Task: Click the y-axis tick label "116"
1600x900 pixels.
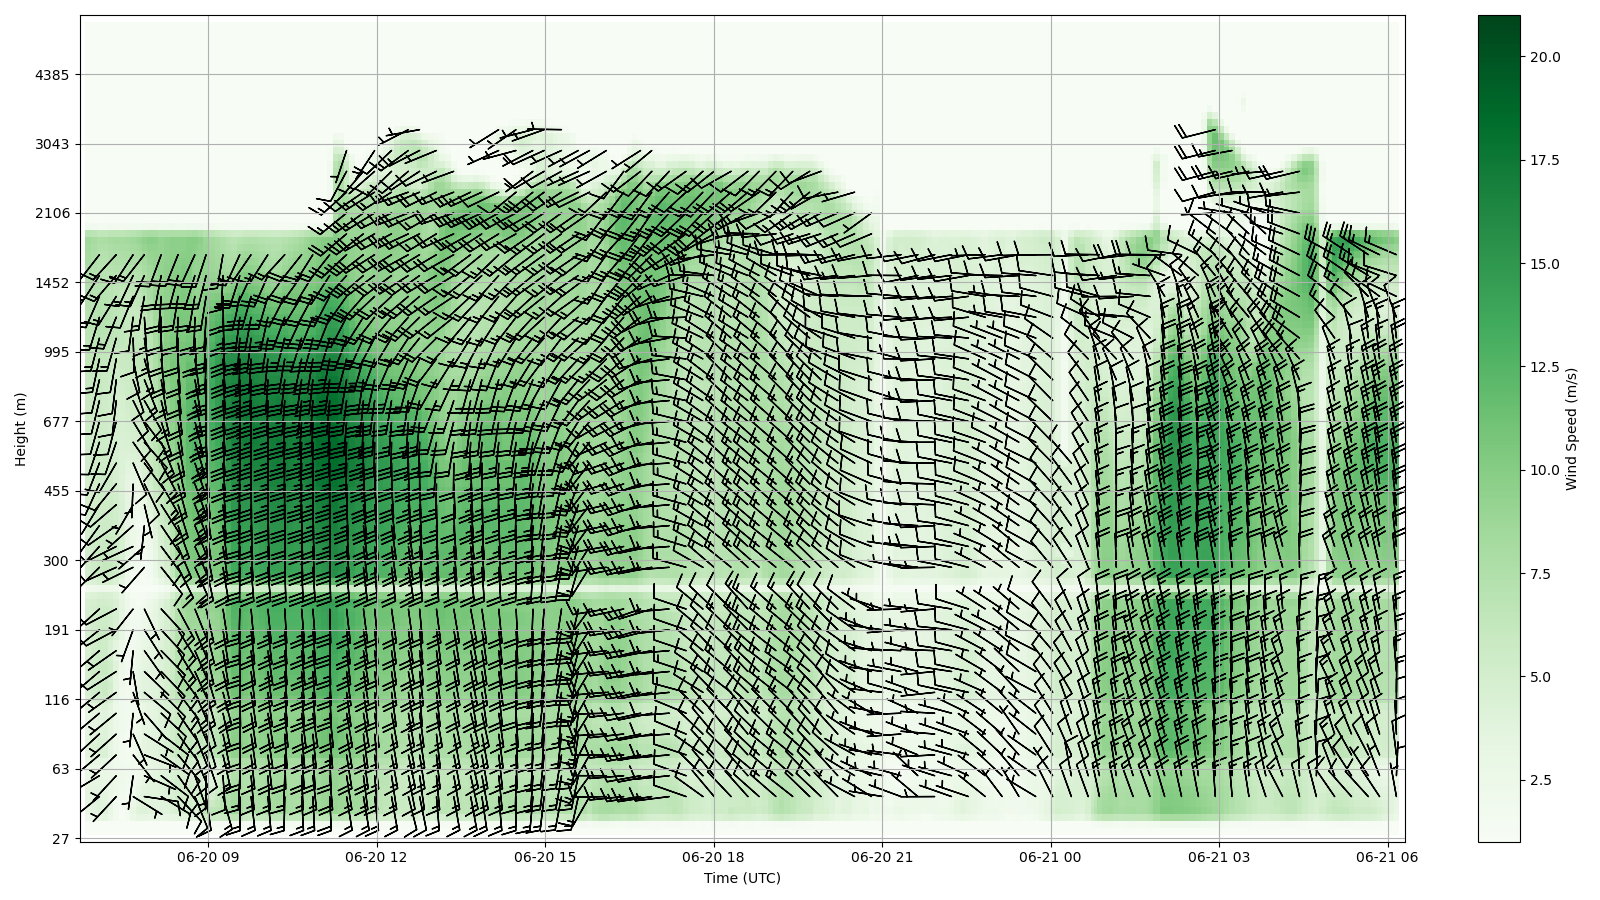Action: click(x=55, y=700)
